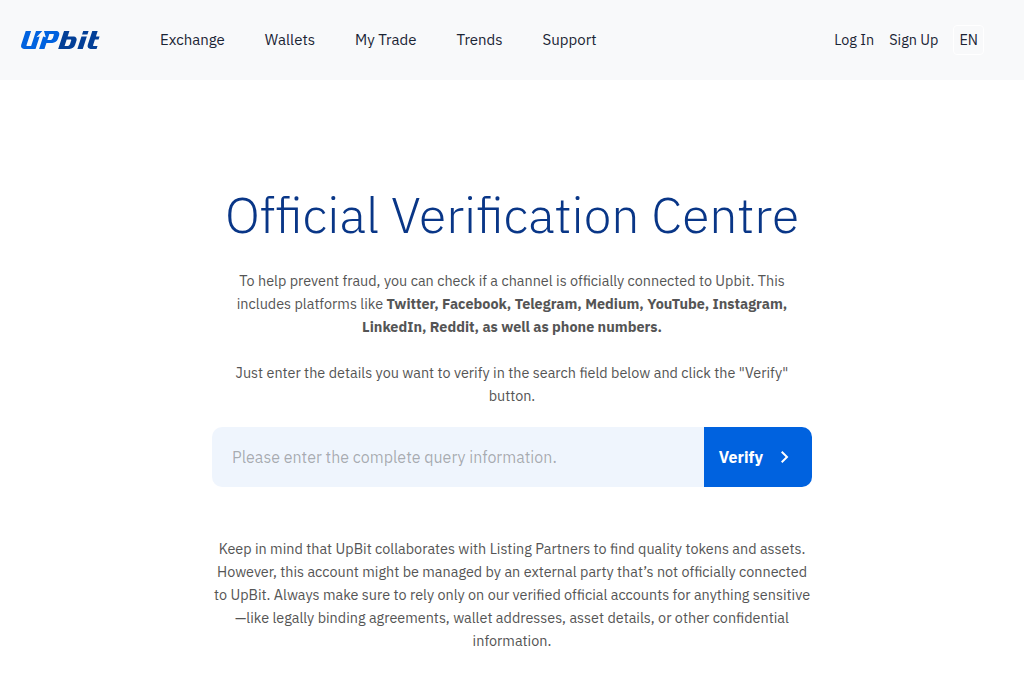Image resolution: width=1024 pixels, height=681 pixels.
Task: Click the Sign Up link
Action: 913,40
